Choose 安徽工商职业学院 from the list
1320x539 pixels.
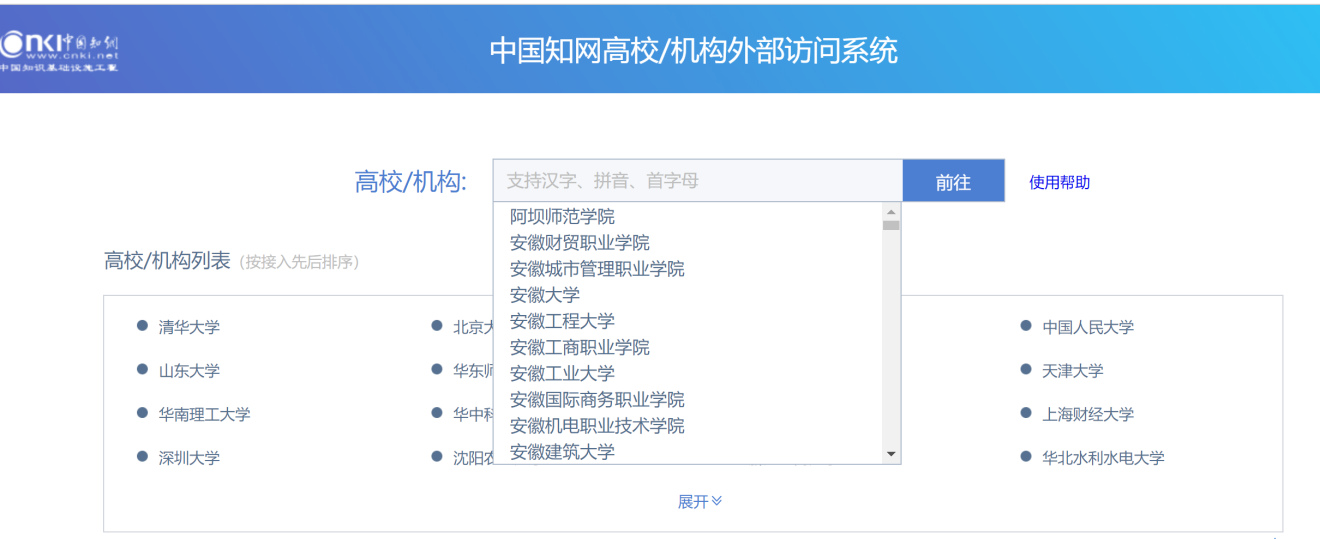click(580, 347)
